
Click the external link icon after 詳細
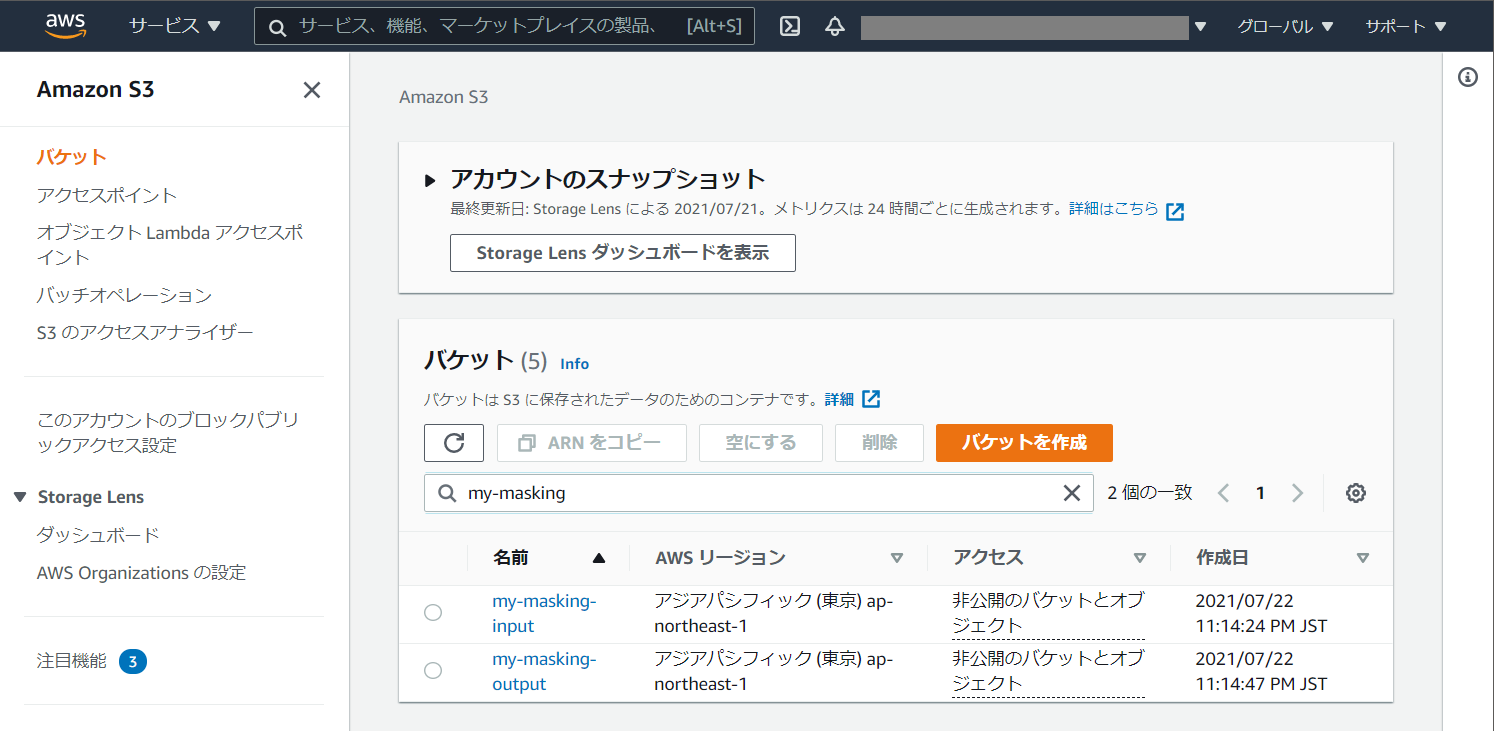pyautogui.click(x=871, y=399)
